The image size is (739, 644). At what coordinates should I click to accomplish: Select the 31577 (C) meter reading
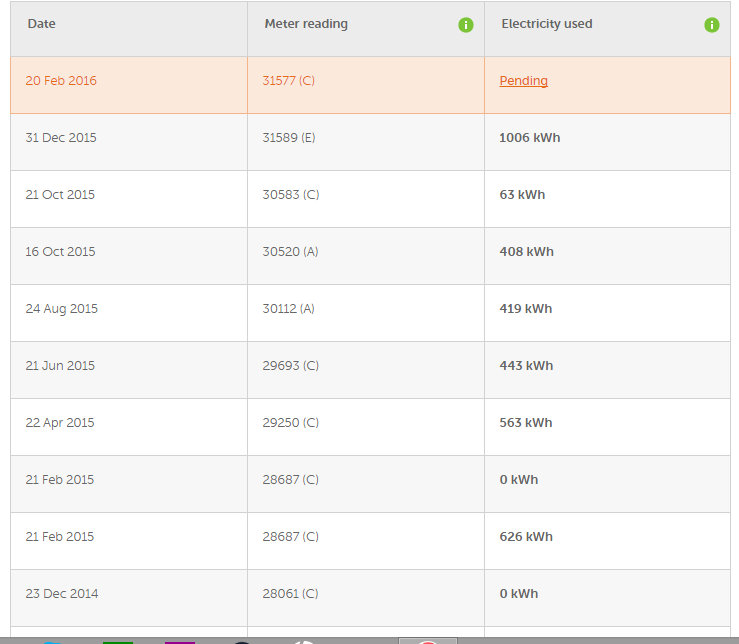[x=288, y=81]
